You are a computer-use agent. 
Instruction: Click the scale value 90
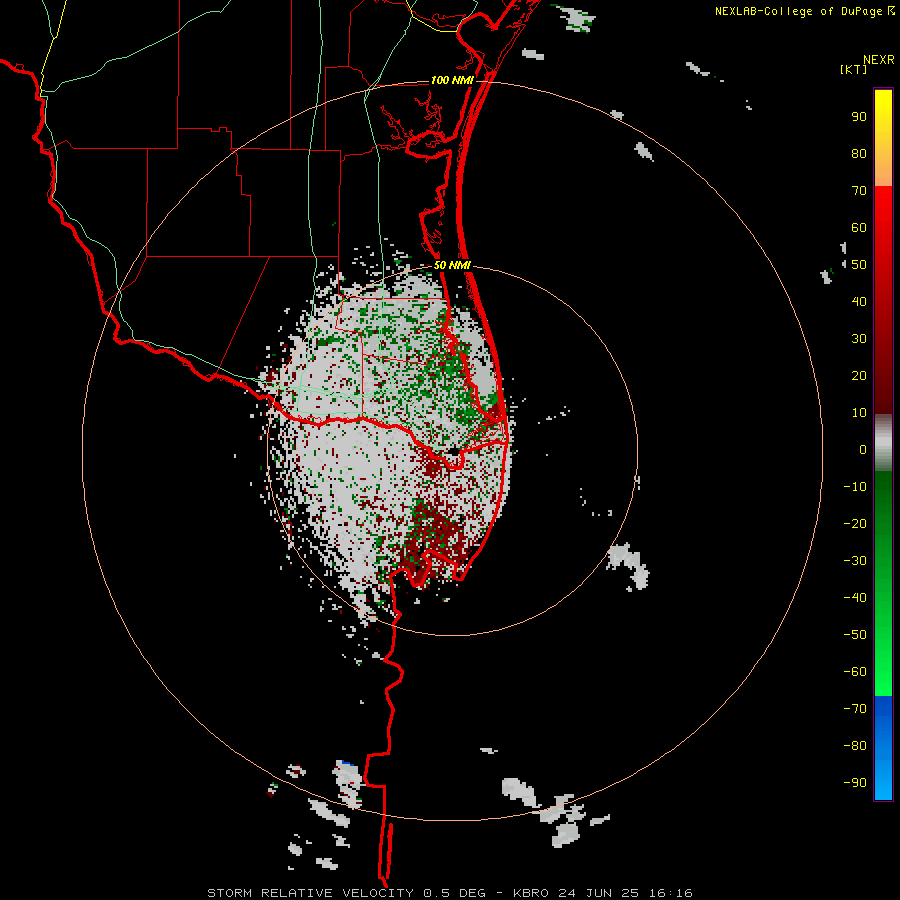pyautogui.click(x=859, y=117)
